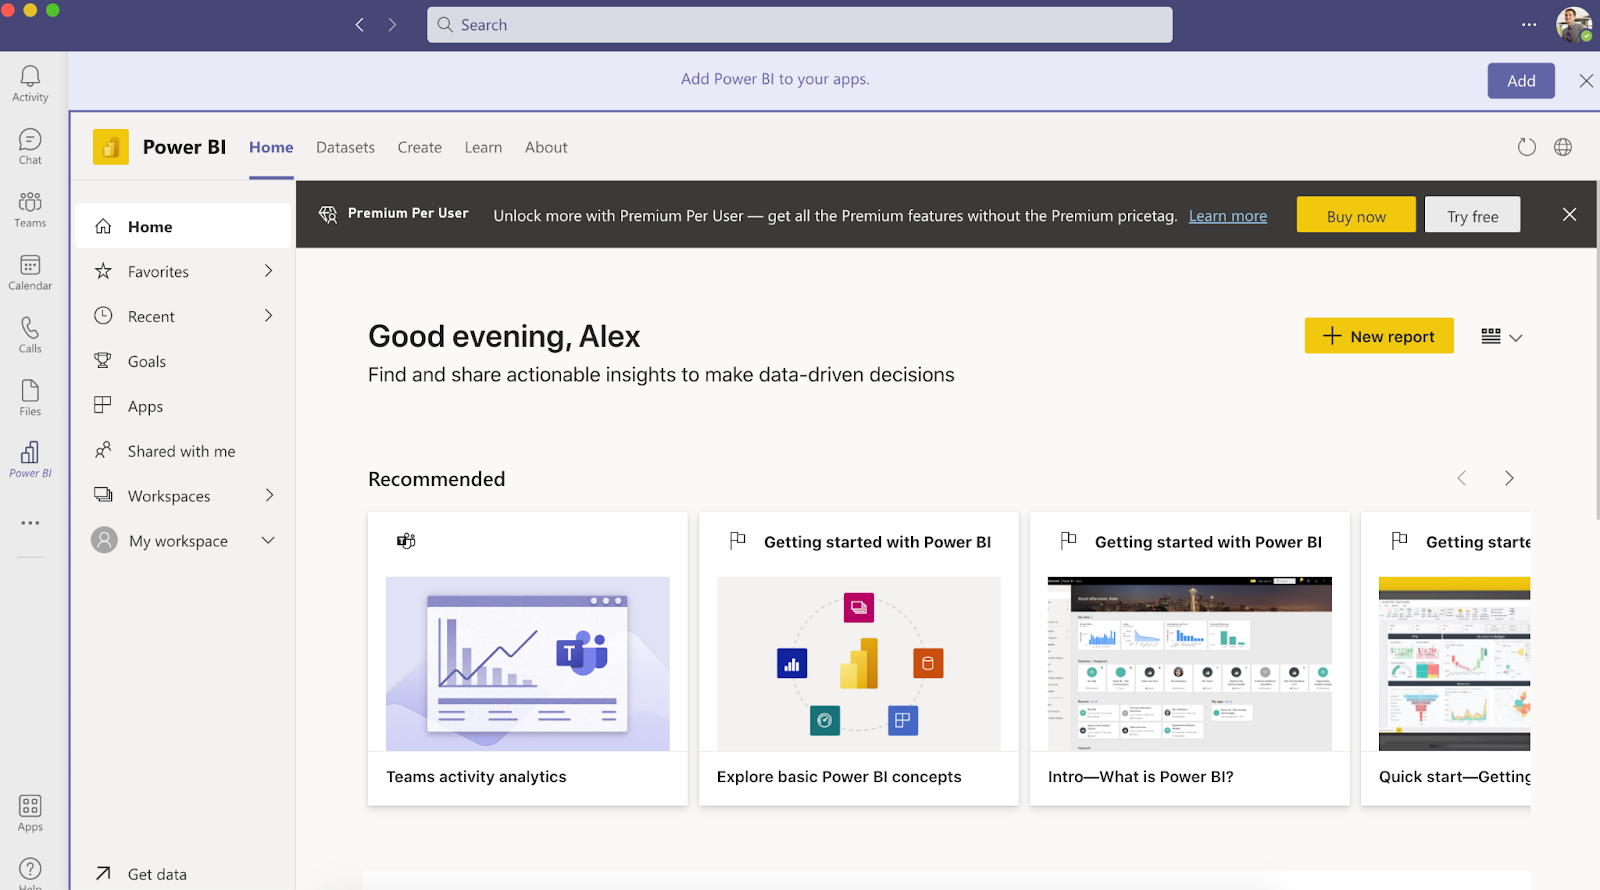Follow the Learn more link
This screenshot has height=890, width=1600.
(x=1227, y=216)
